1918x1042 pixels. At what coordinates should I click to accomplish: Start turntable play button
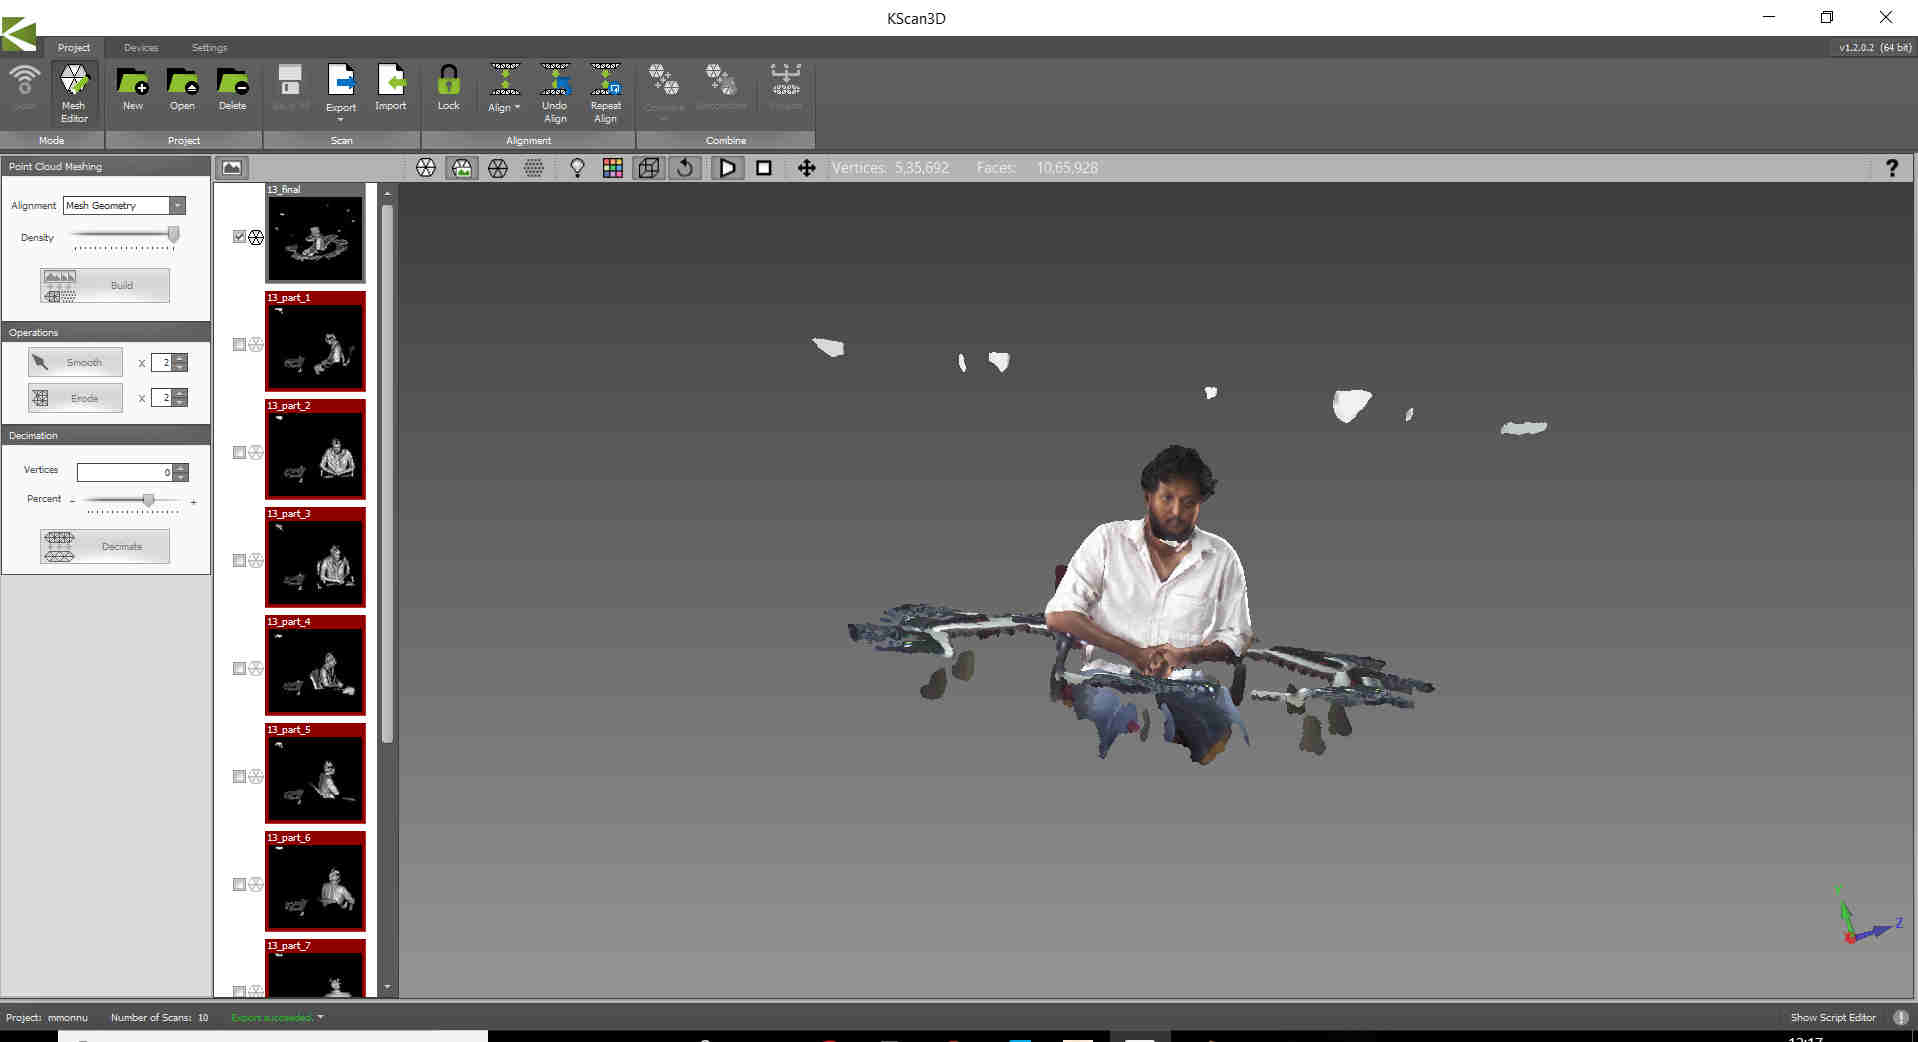728,168
